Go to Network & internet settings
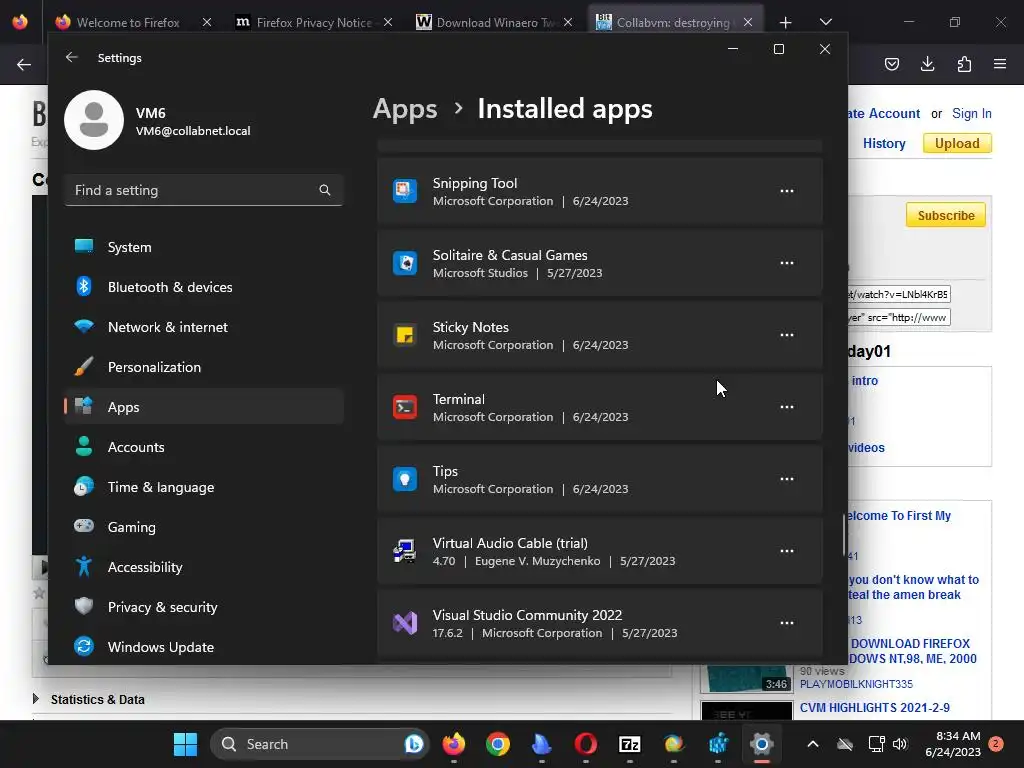 (204, 327)
